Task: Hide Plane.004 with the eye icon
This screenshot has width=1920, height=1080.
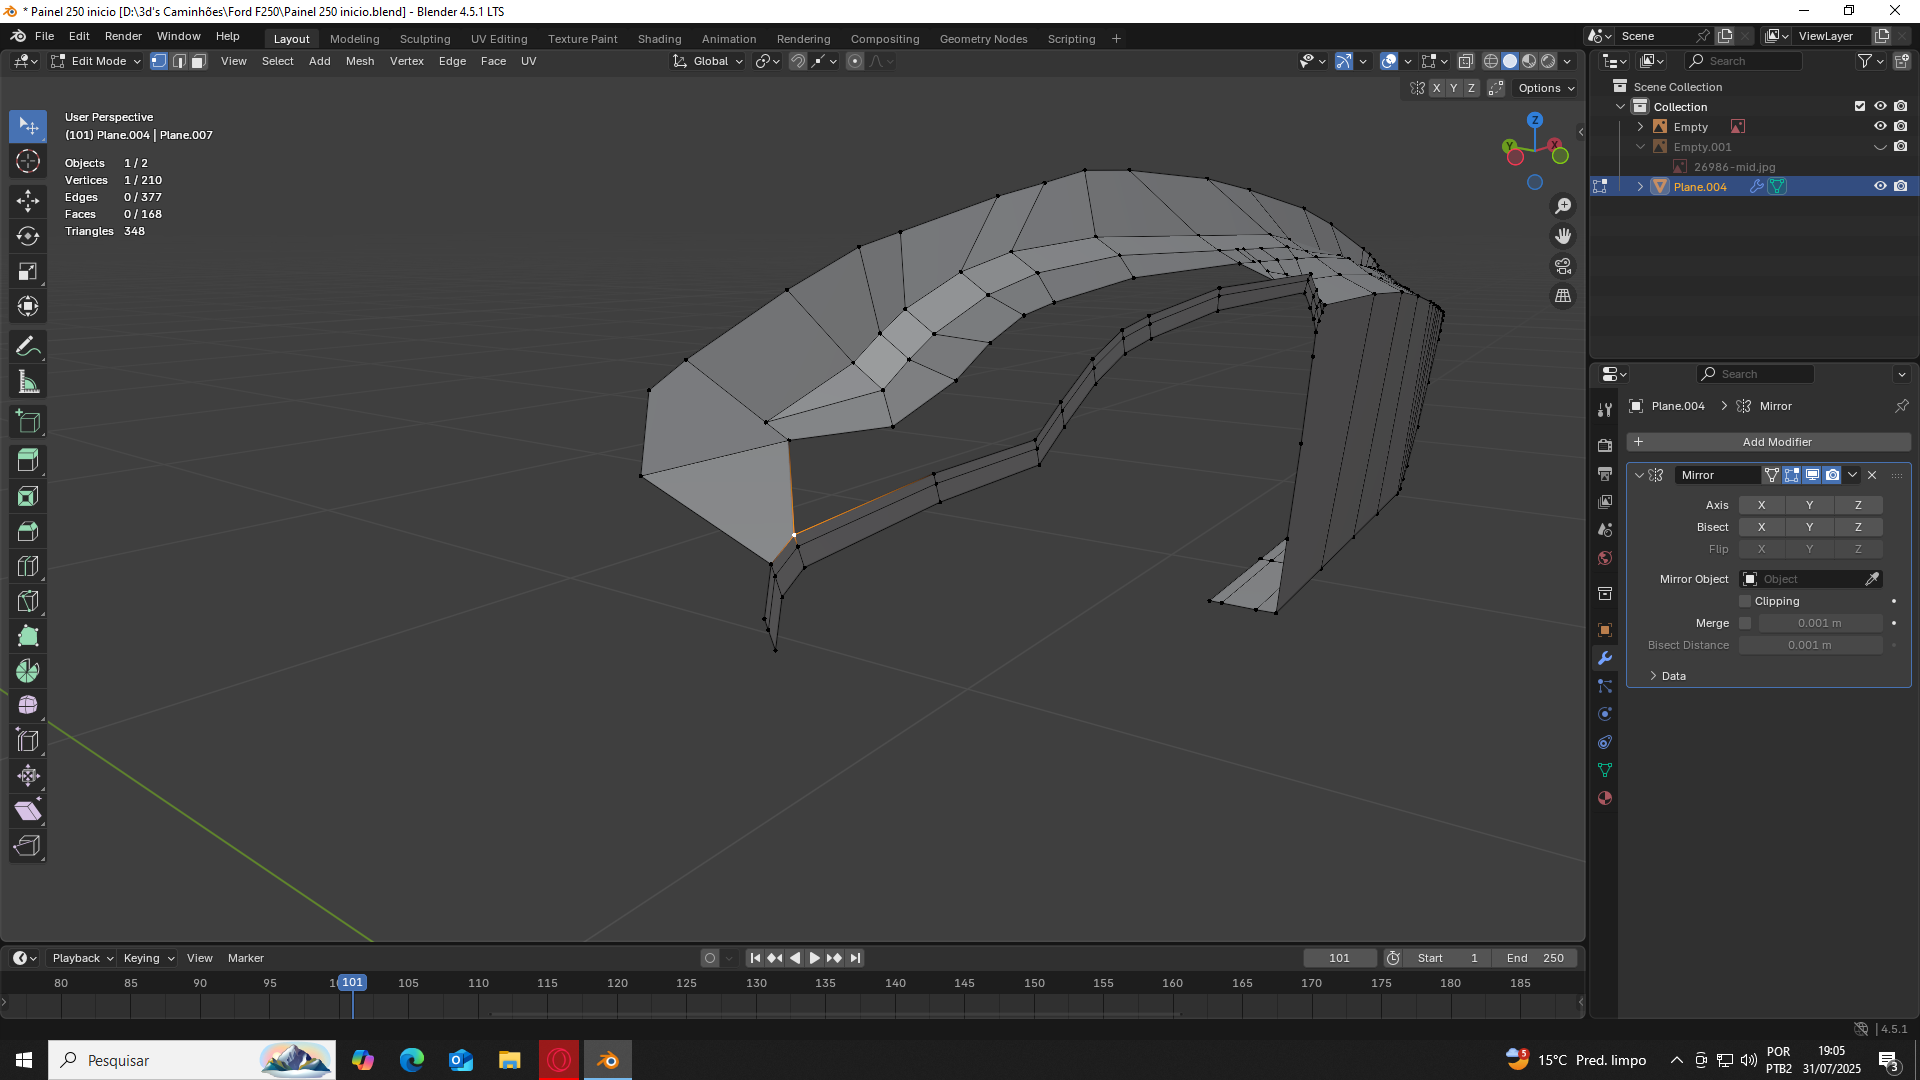Action: (1879, 187)
